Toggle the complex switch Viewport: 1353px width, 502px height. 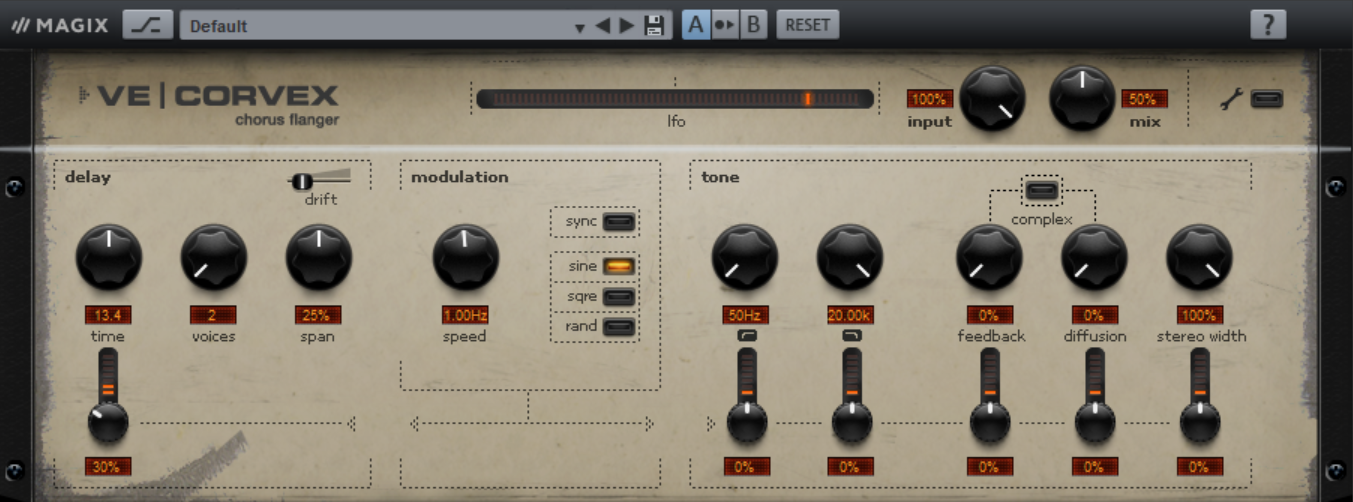pyautogui.click(x=1041, y=189)
